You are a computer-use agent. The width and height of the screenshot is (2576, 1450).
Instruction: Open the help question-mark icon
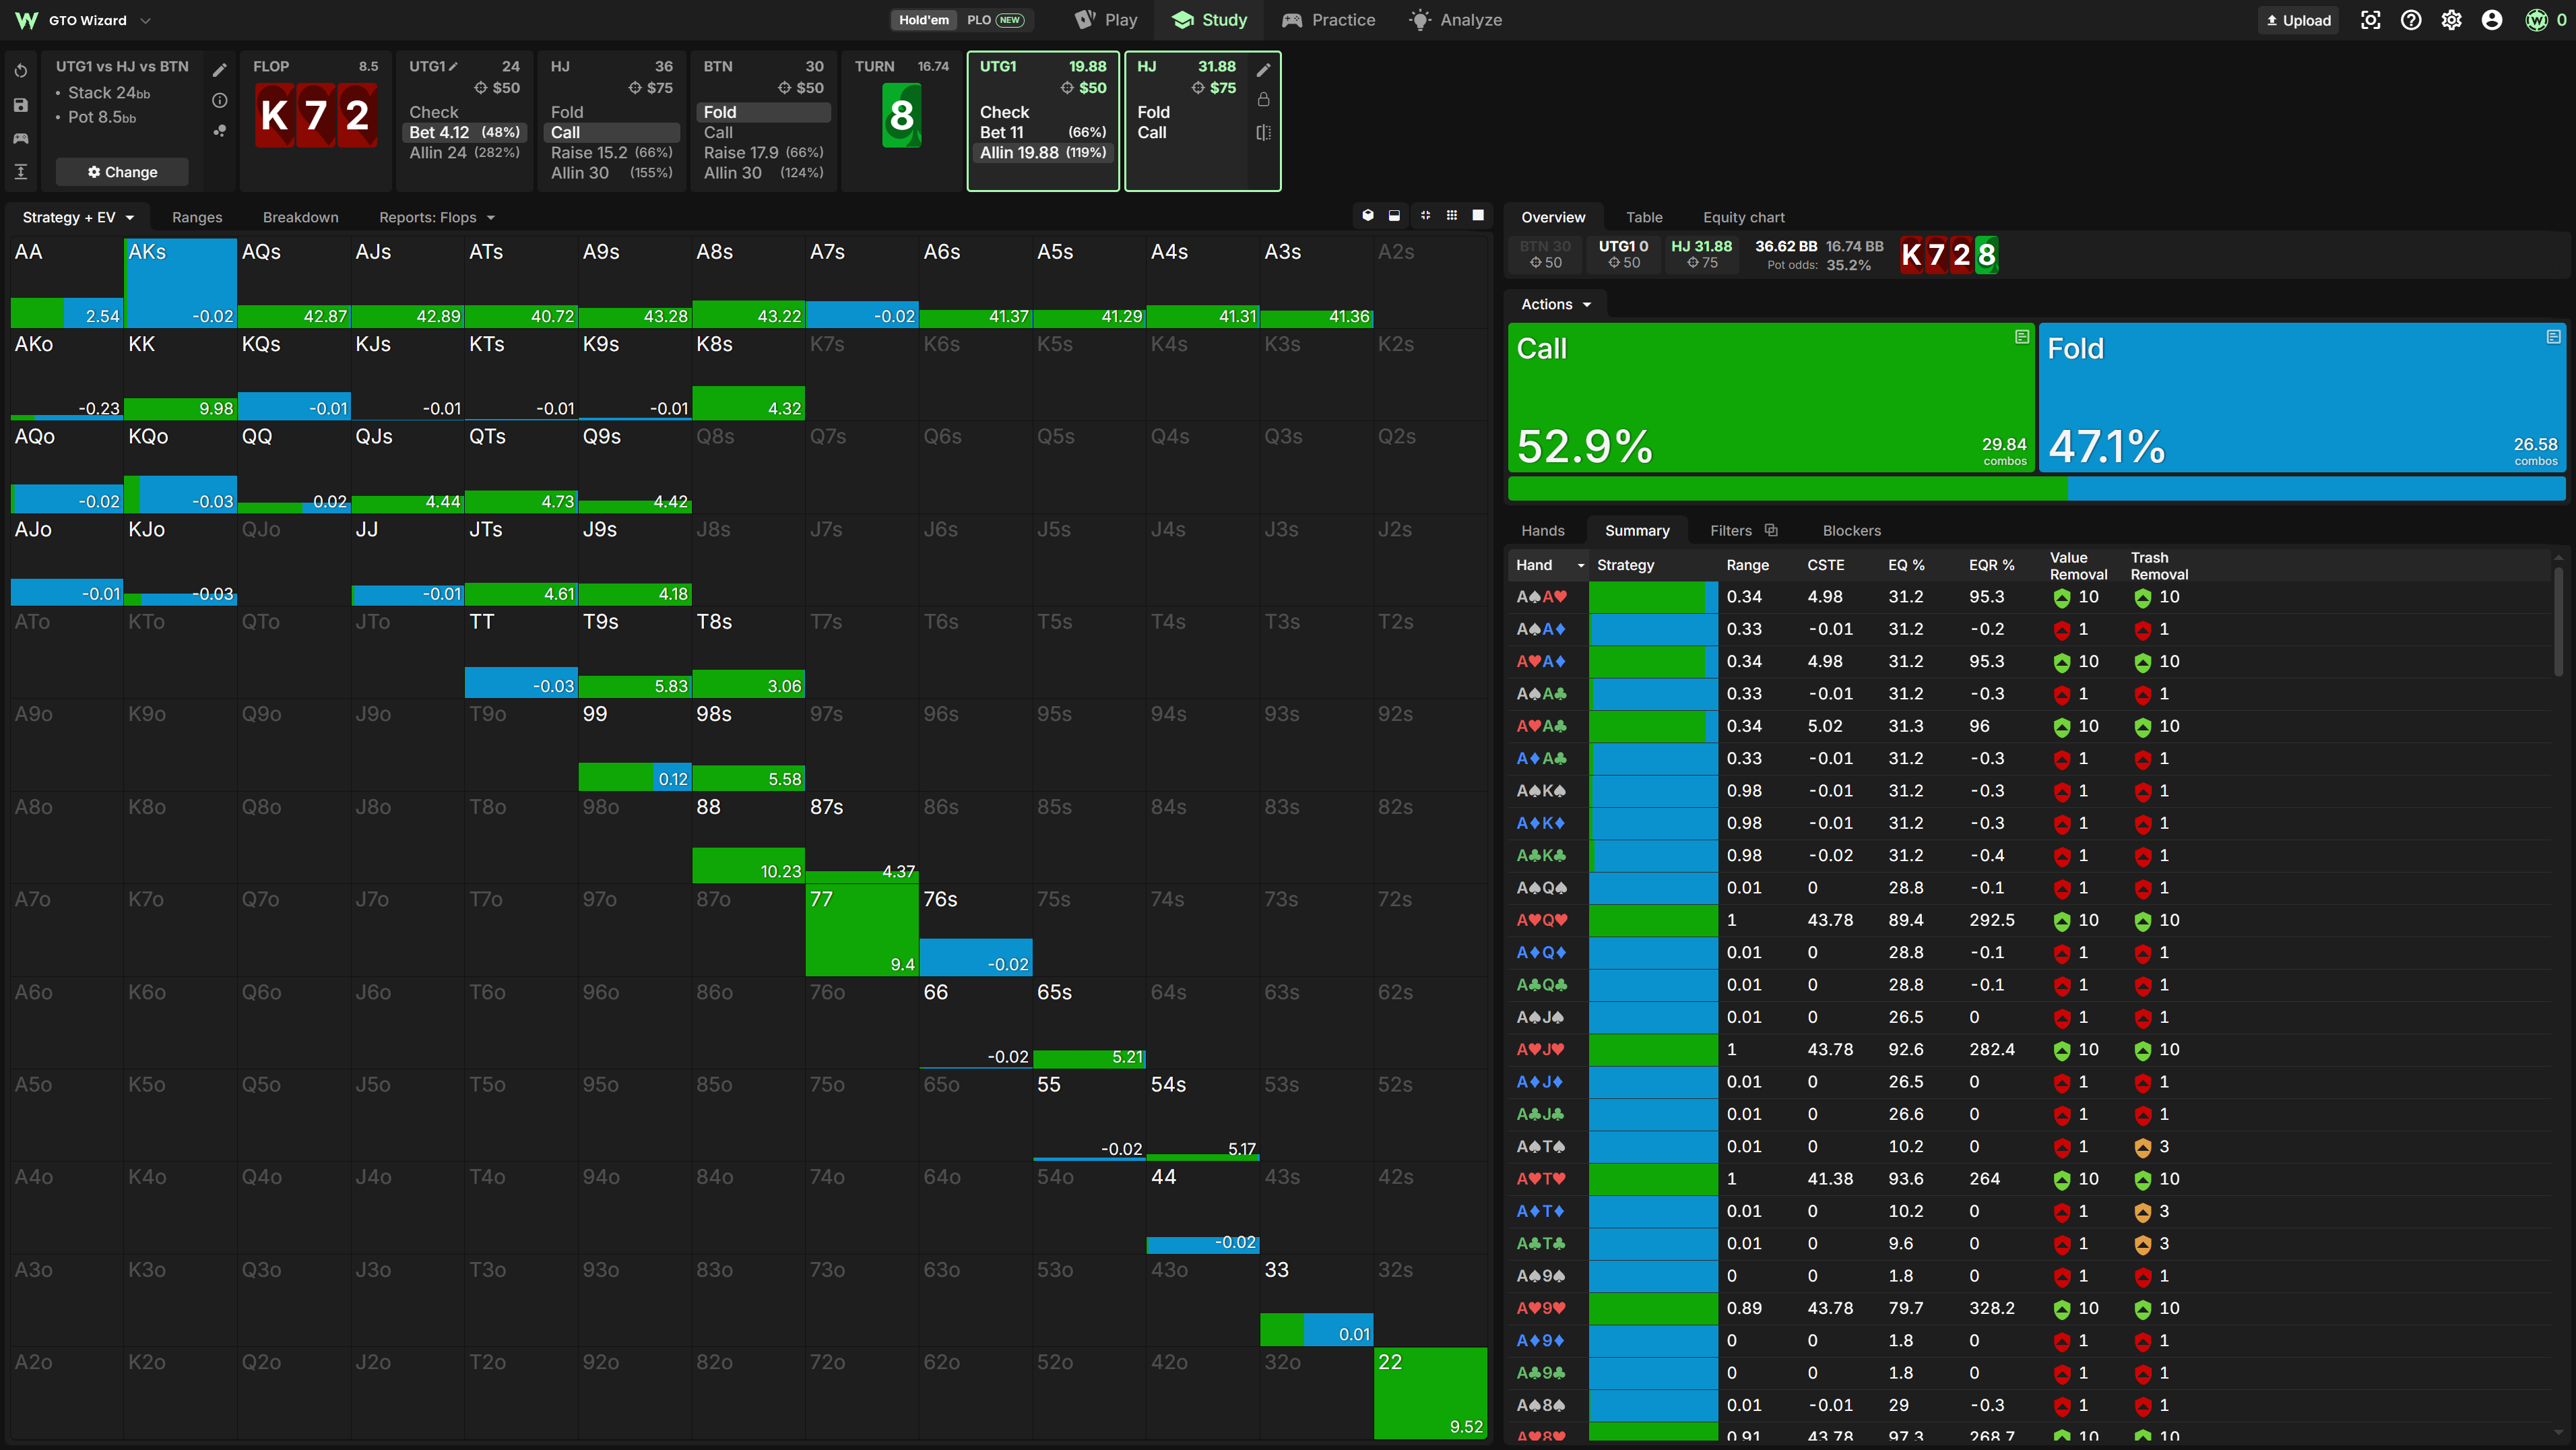pyautogui.click(x=2411, y=20)
